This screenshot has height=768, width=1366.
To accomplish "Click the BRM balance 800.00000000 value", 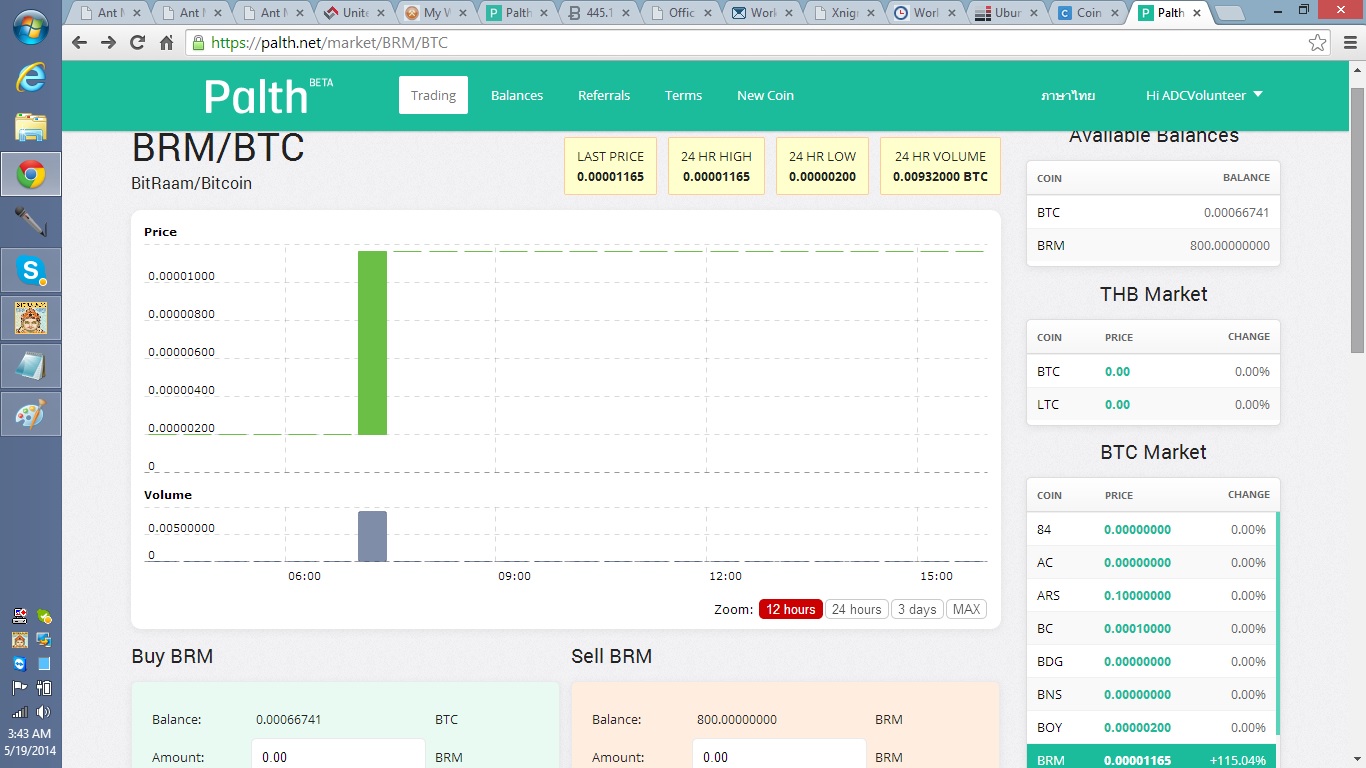I will [x=1230, y=245].
